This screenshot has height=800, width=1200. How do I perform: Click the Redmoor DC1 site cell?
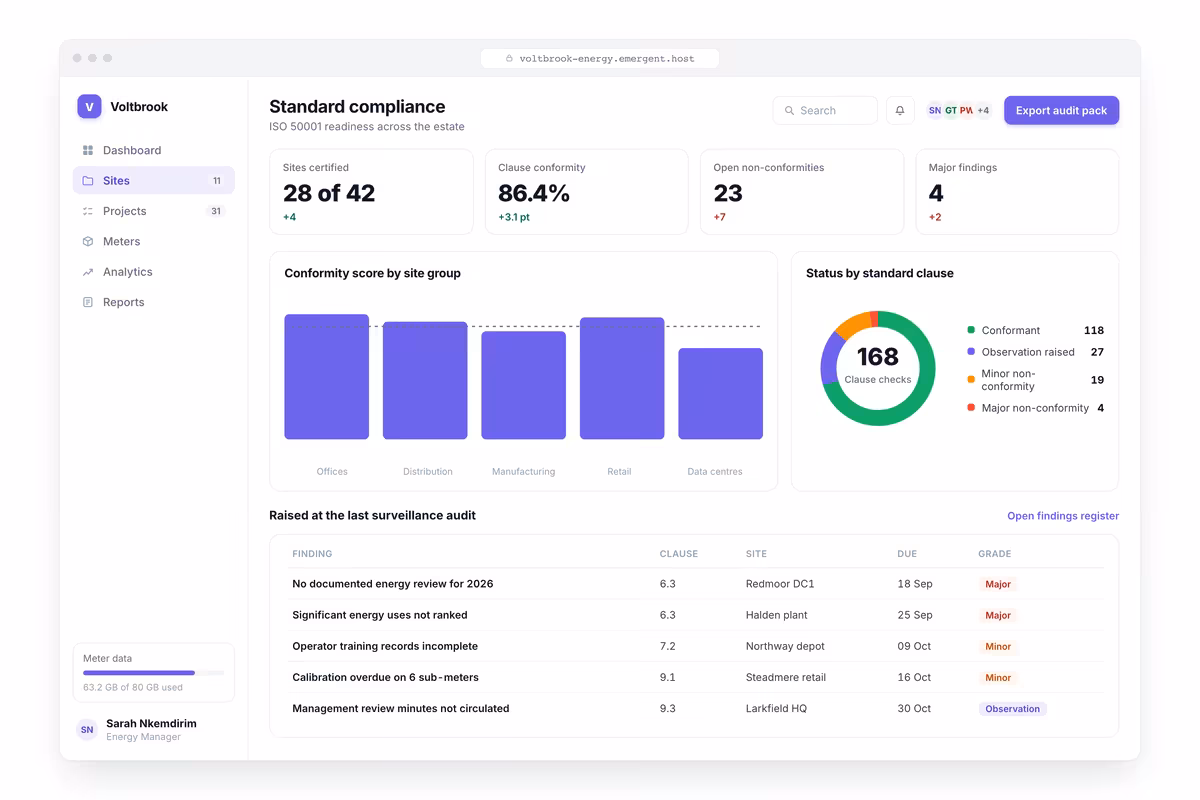point(780,584)
